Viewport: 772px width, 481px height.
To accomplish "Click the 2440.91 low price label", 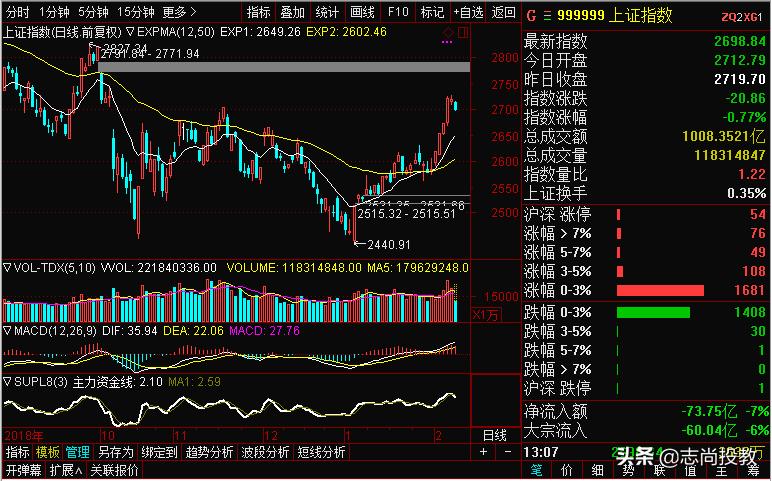I will click(x=389, y=244).
